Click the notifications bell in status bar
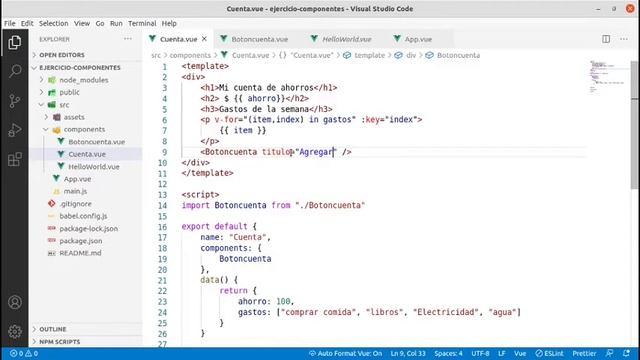640x360 pixels. point(627,353)
